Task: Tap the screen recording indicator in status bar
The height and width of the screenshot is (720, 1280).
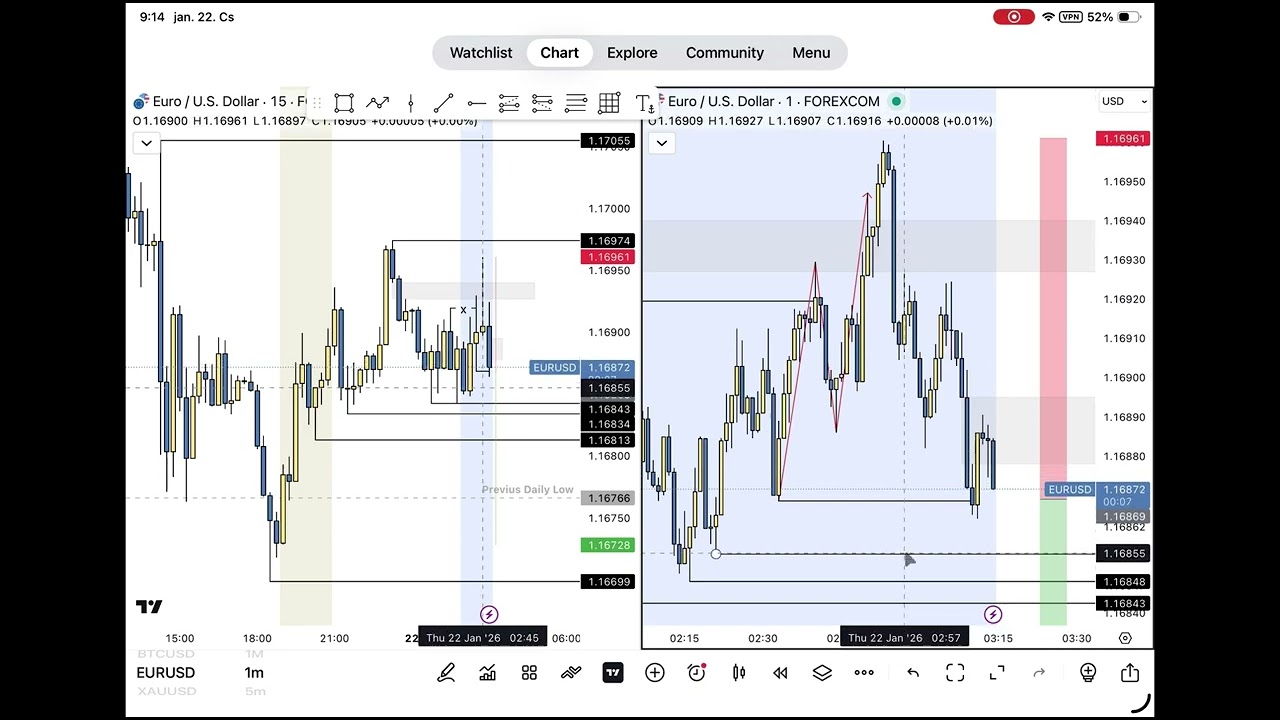Action: [1014, 17]
